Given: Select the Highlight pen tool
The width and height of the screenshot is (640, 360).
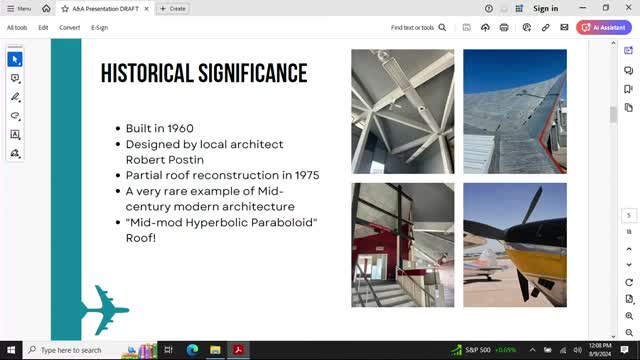Looking at the screenshot, I should (15, 97).
